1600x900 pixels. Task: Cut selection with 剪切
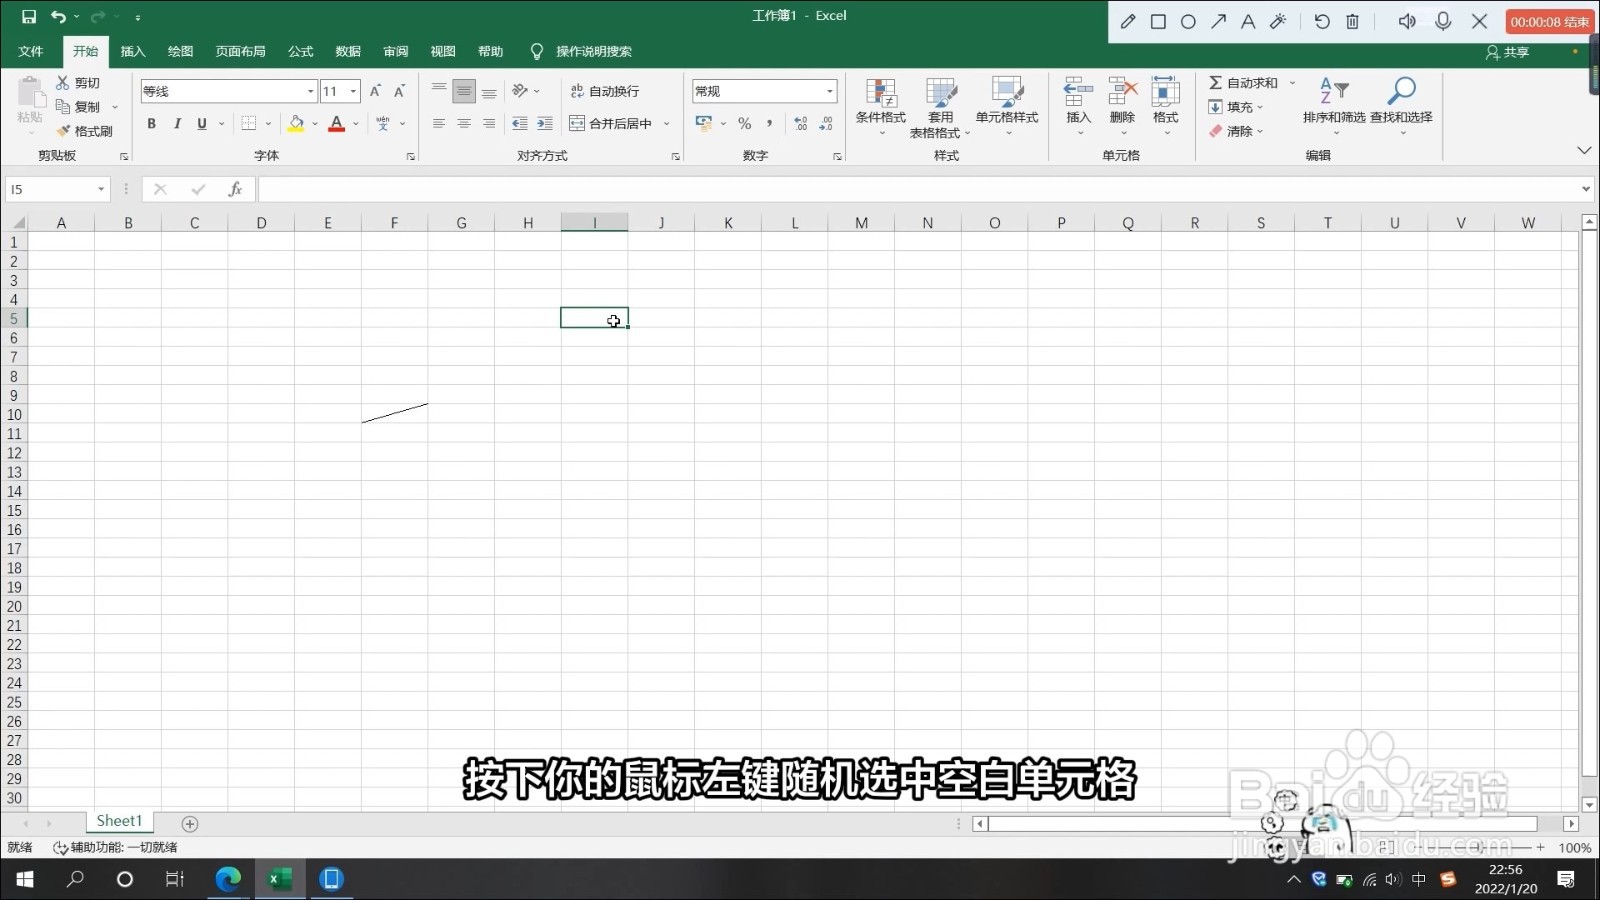click(78, 83)
